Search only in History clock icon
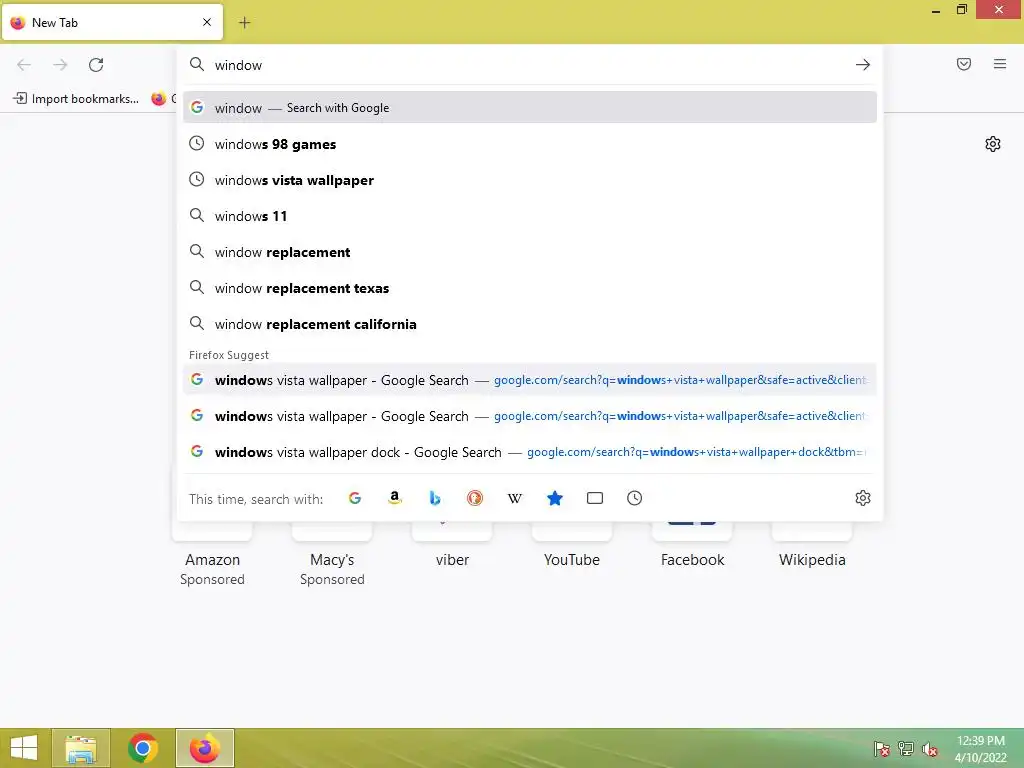This screenshot has height=768, width=1024. click(x=634, y=498)
